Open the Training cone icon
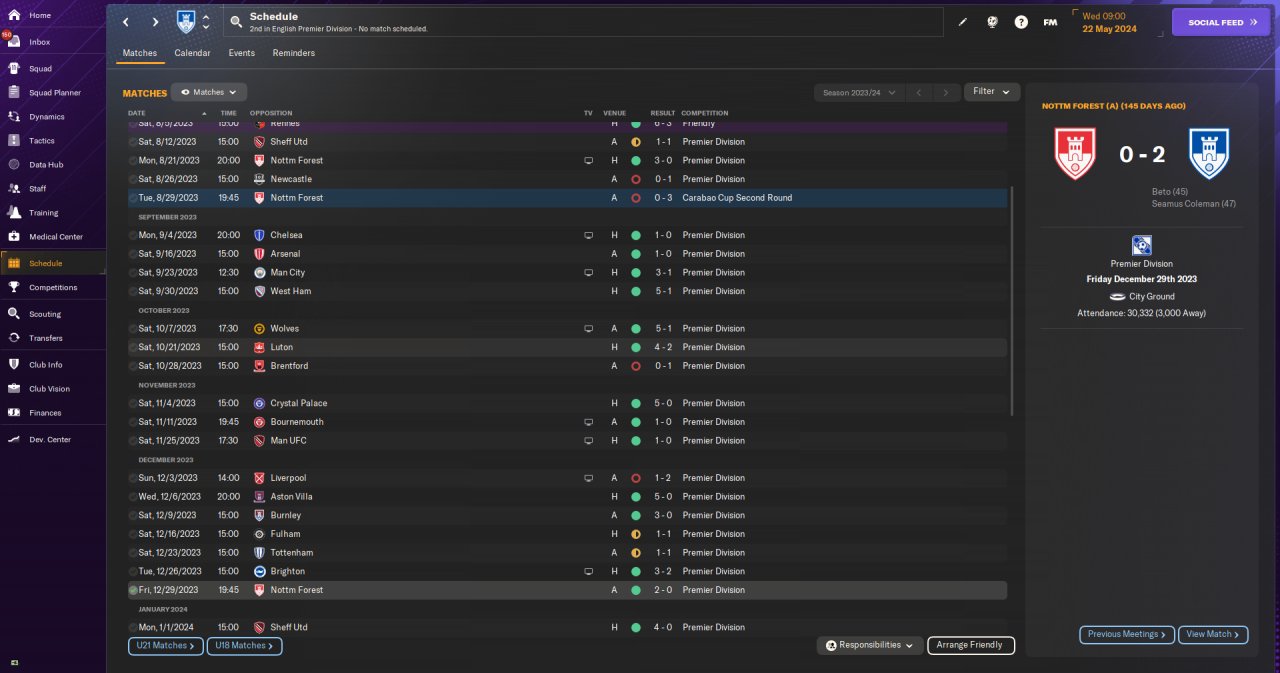 tap(14, 212)
